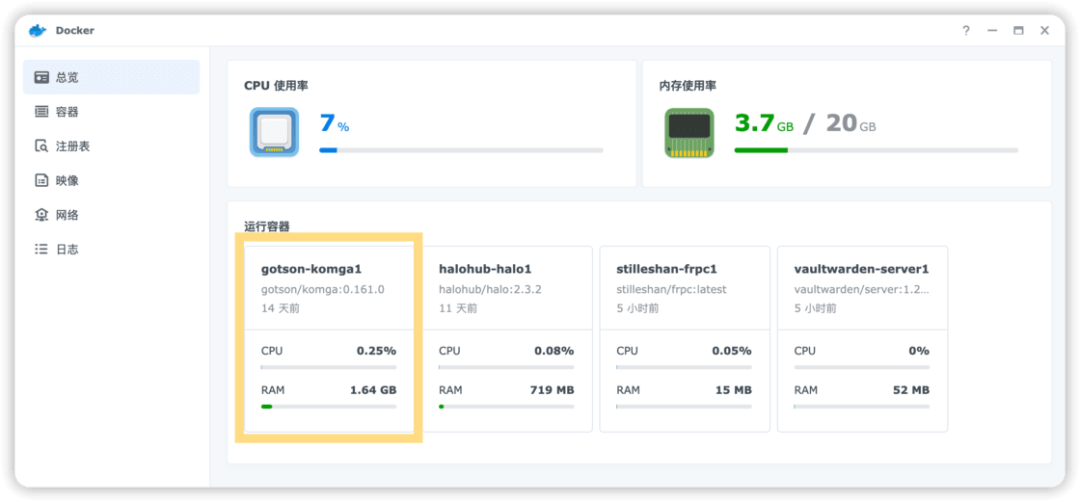Click the 0.05% CPU value
Screen dimensions: 1080x502
[731, 351]
